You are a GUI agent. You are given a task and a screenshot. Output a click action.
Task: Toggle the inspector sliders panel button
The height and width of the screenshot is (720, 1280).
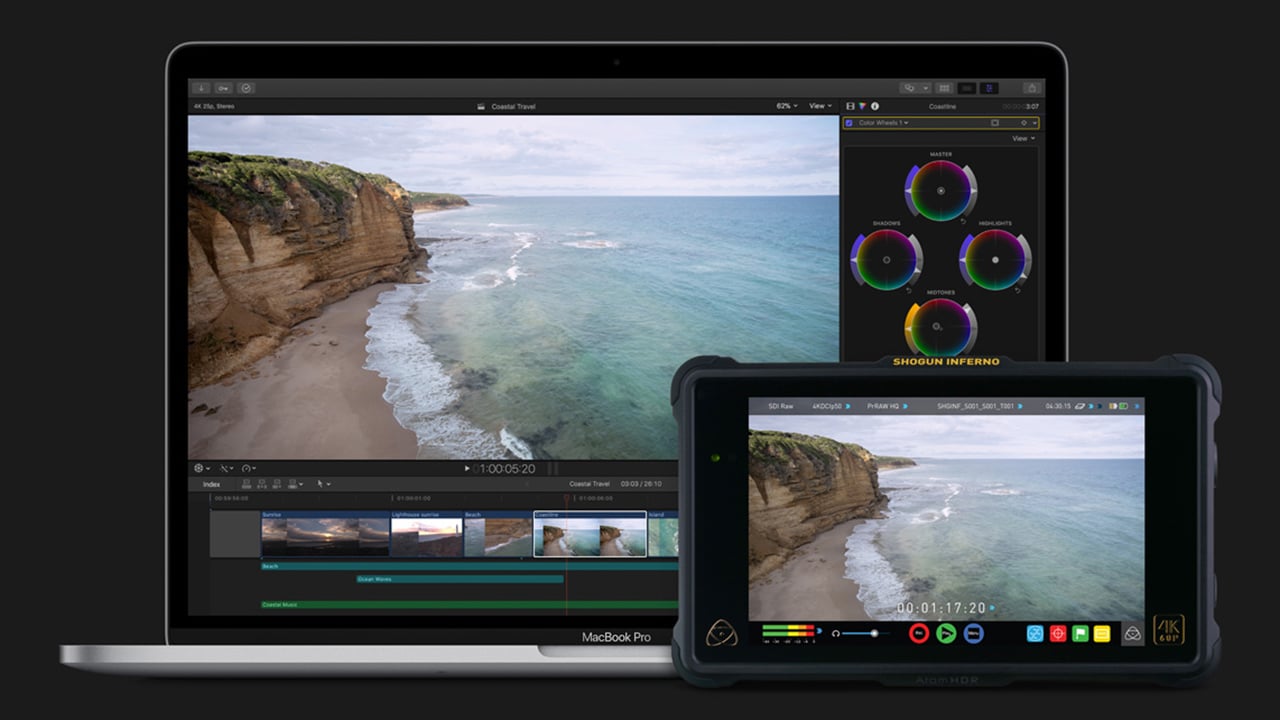tap(988, 88)
